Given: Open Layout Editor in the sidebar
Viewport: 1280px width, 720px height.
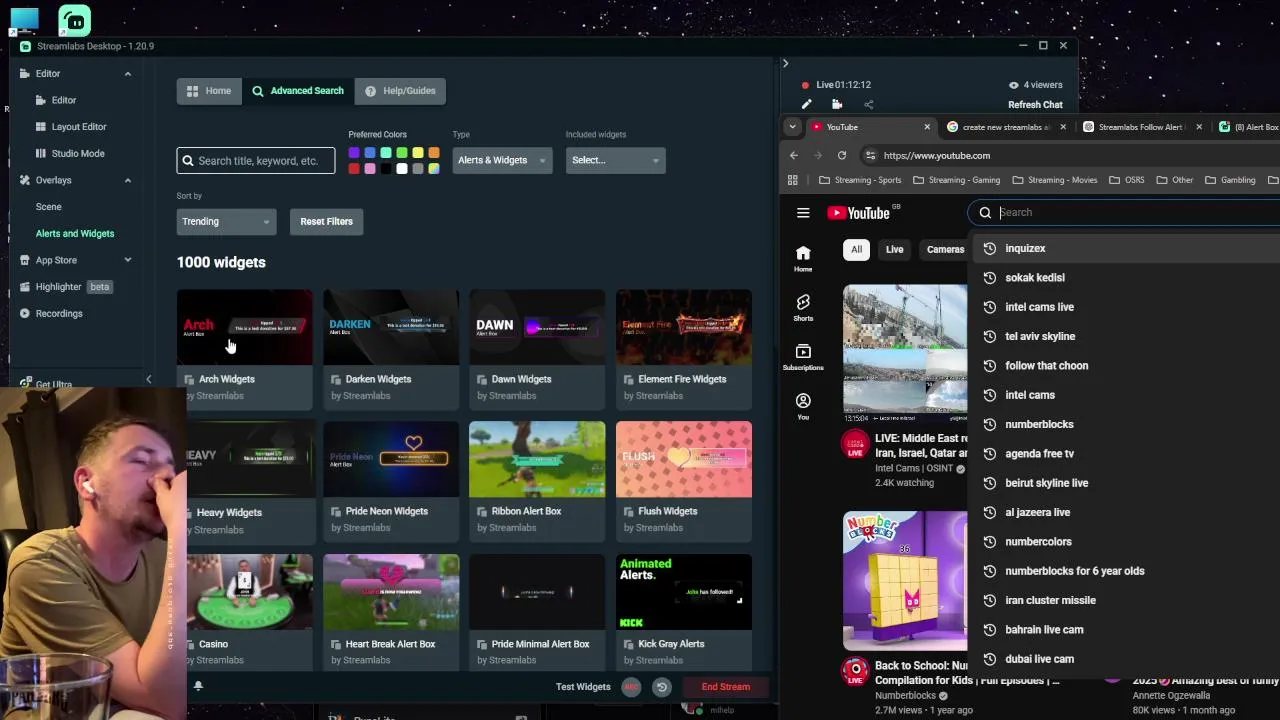Looking at the screenshot, I should pos(79,127).
